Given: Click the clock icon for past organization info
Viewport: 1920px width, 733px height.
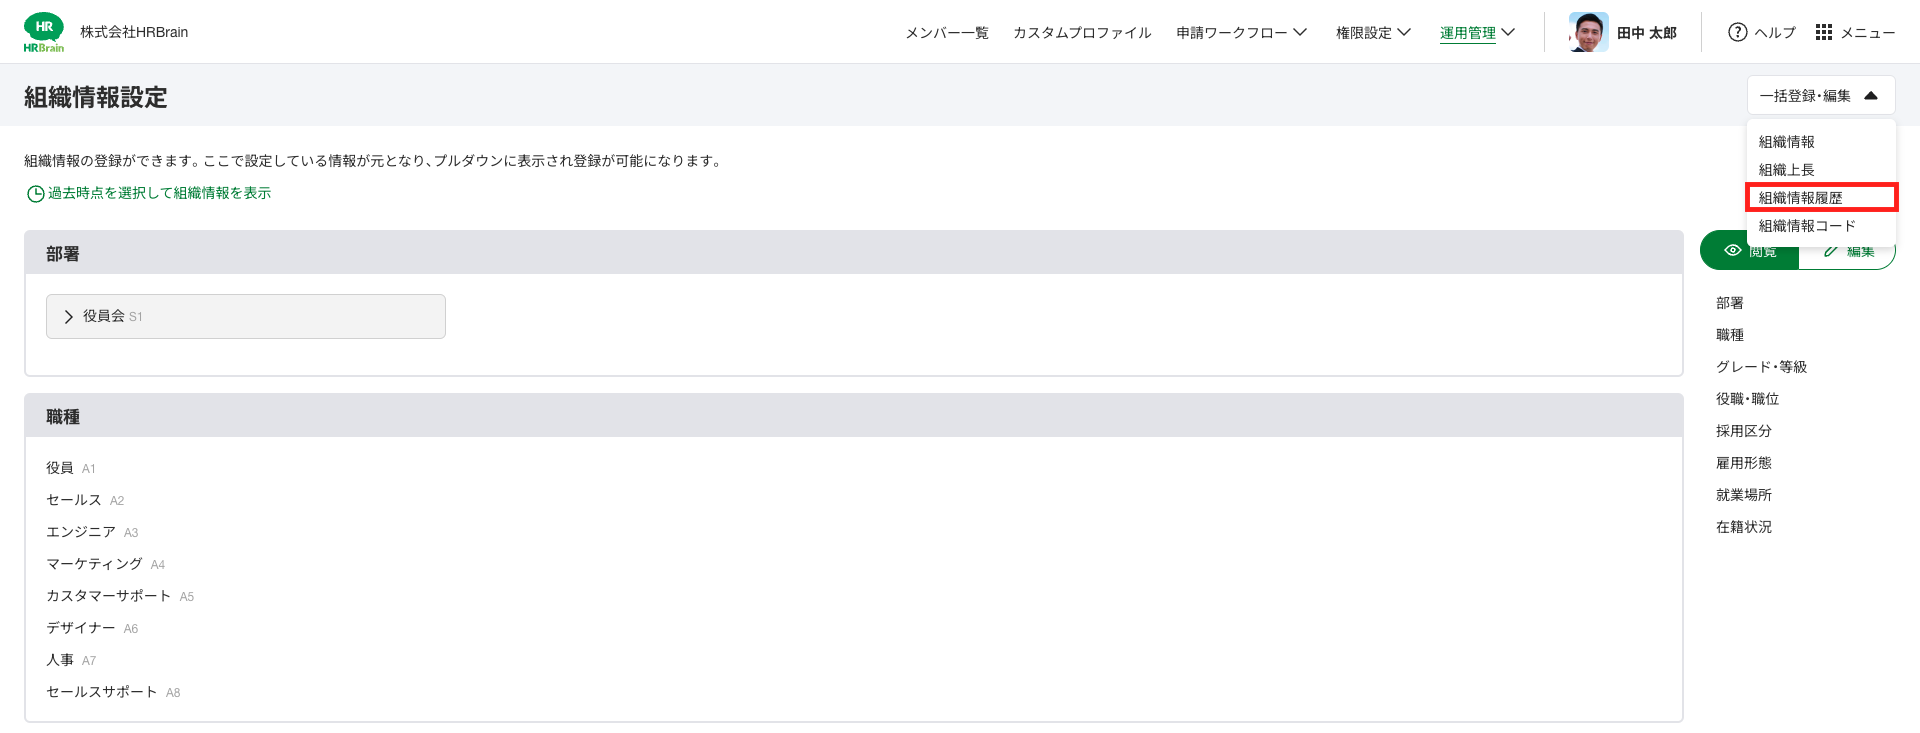Looking at the screenshot, I should [x=35, y=193].
